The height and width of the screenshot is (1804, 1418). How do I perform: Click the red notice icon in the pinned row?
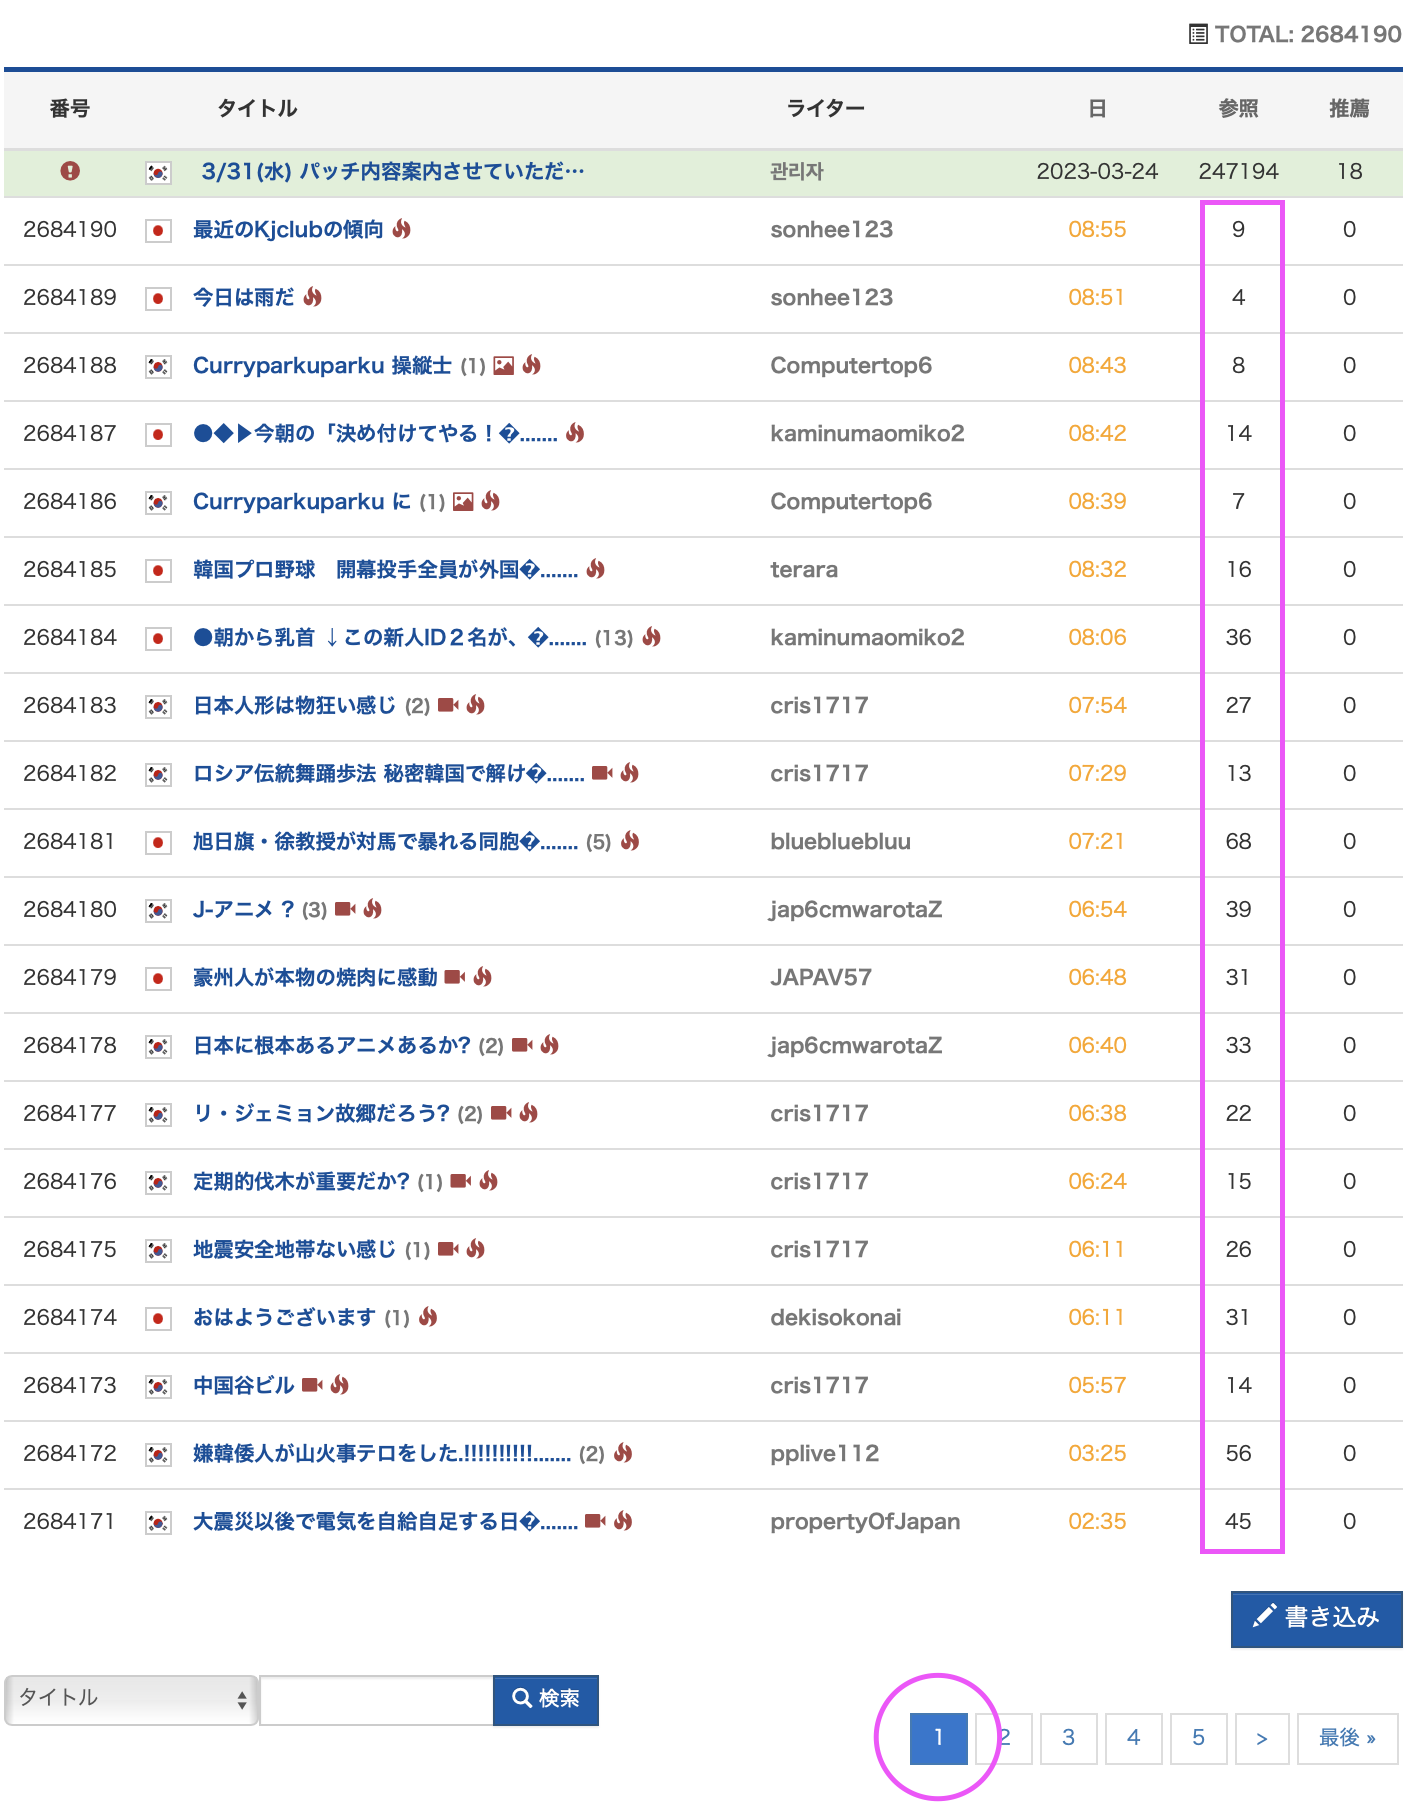tap(70, 171)
